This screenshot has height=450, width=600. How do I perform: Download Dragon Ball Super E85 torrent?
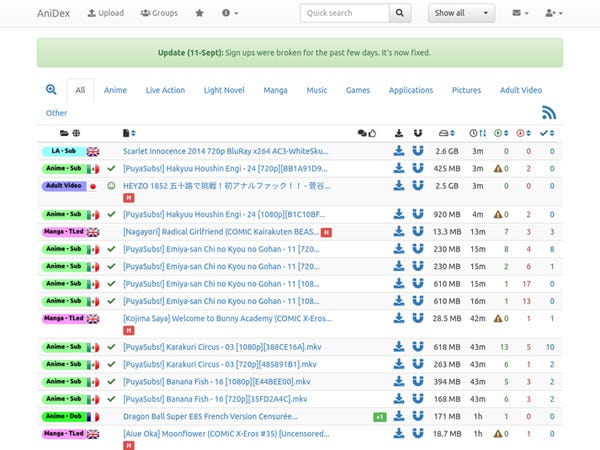coord(399,416)
